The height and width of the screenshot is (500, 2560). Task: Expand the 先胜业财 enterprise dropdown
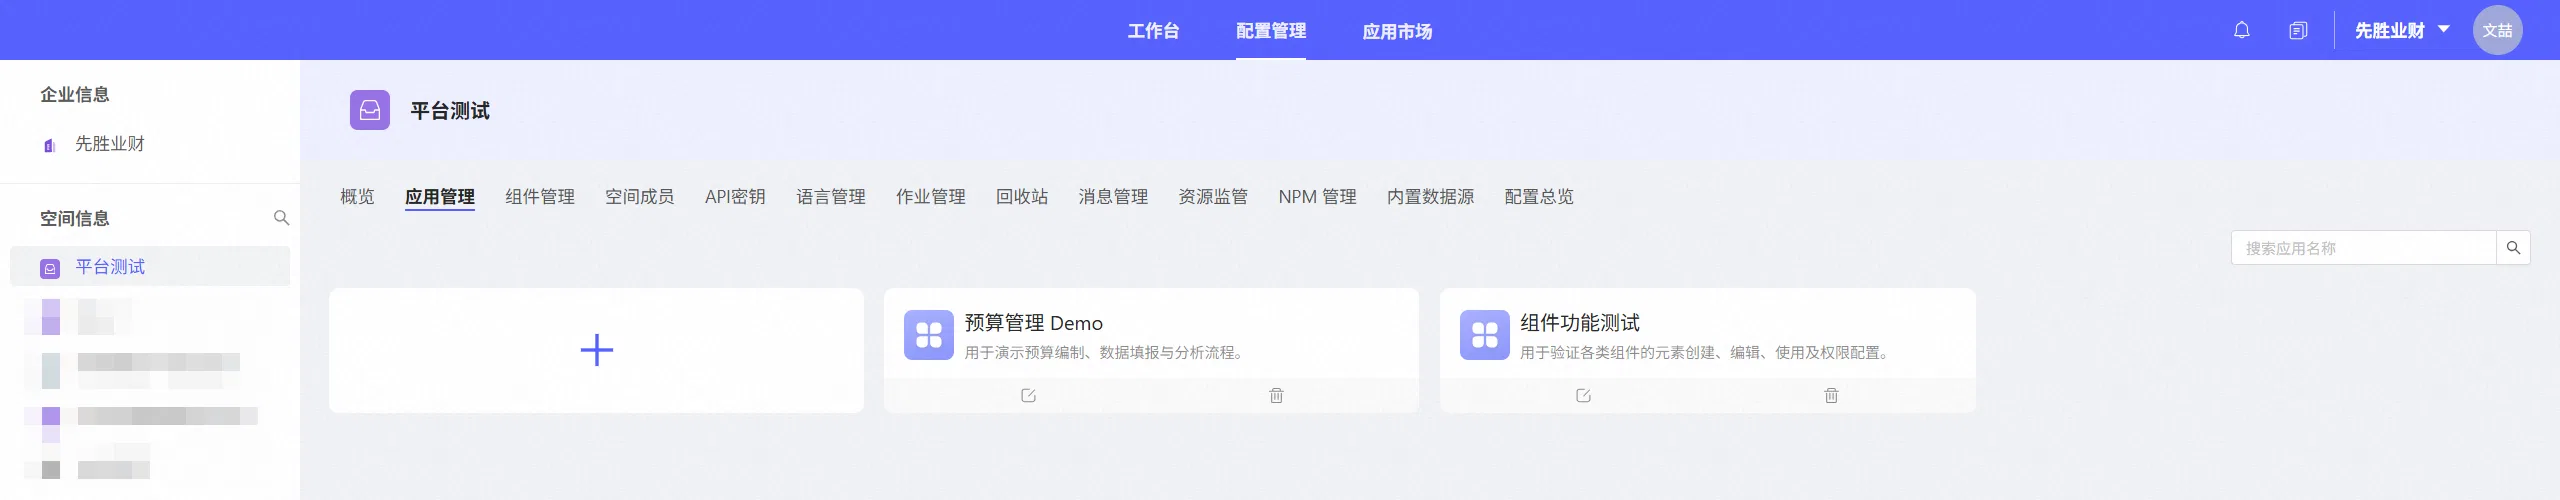coord(2402,30)
